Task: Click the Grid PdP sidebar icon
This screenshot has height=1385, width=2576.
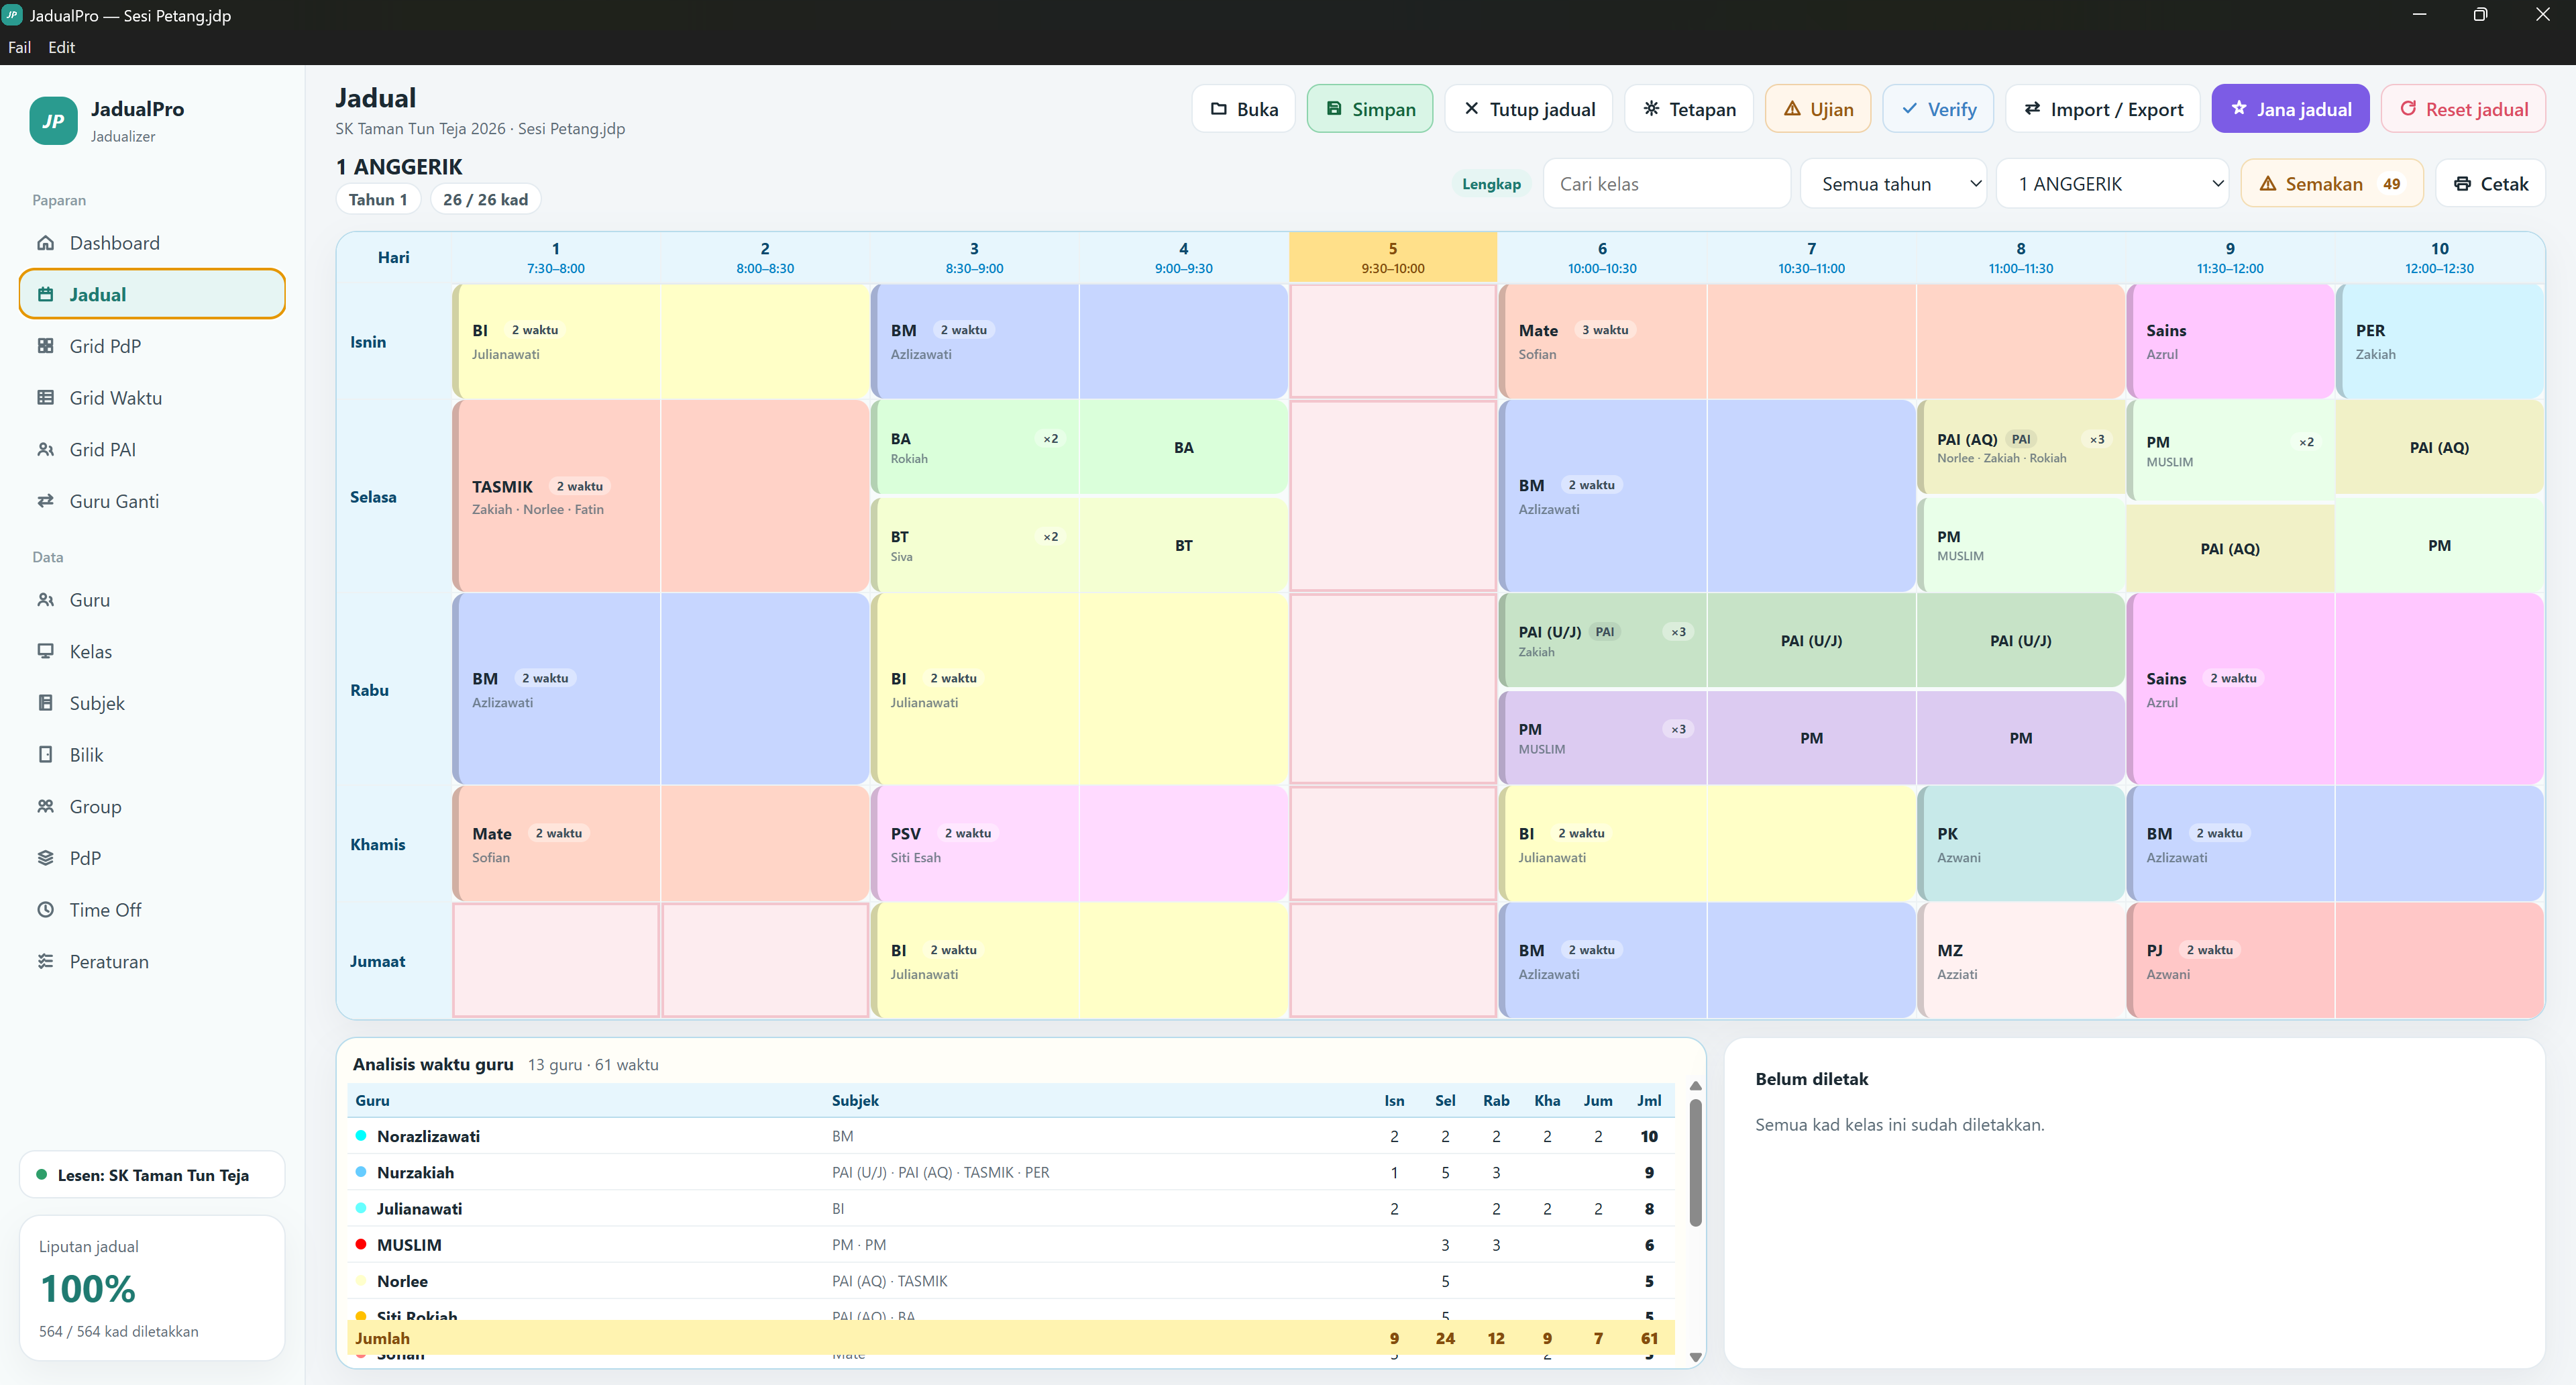Action: pos(45,346)
